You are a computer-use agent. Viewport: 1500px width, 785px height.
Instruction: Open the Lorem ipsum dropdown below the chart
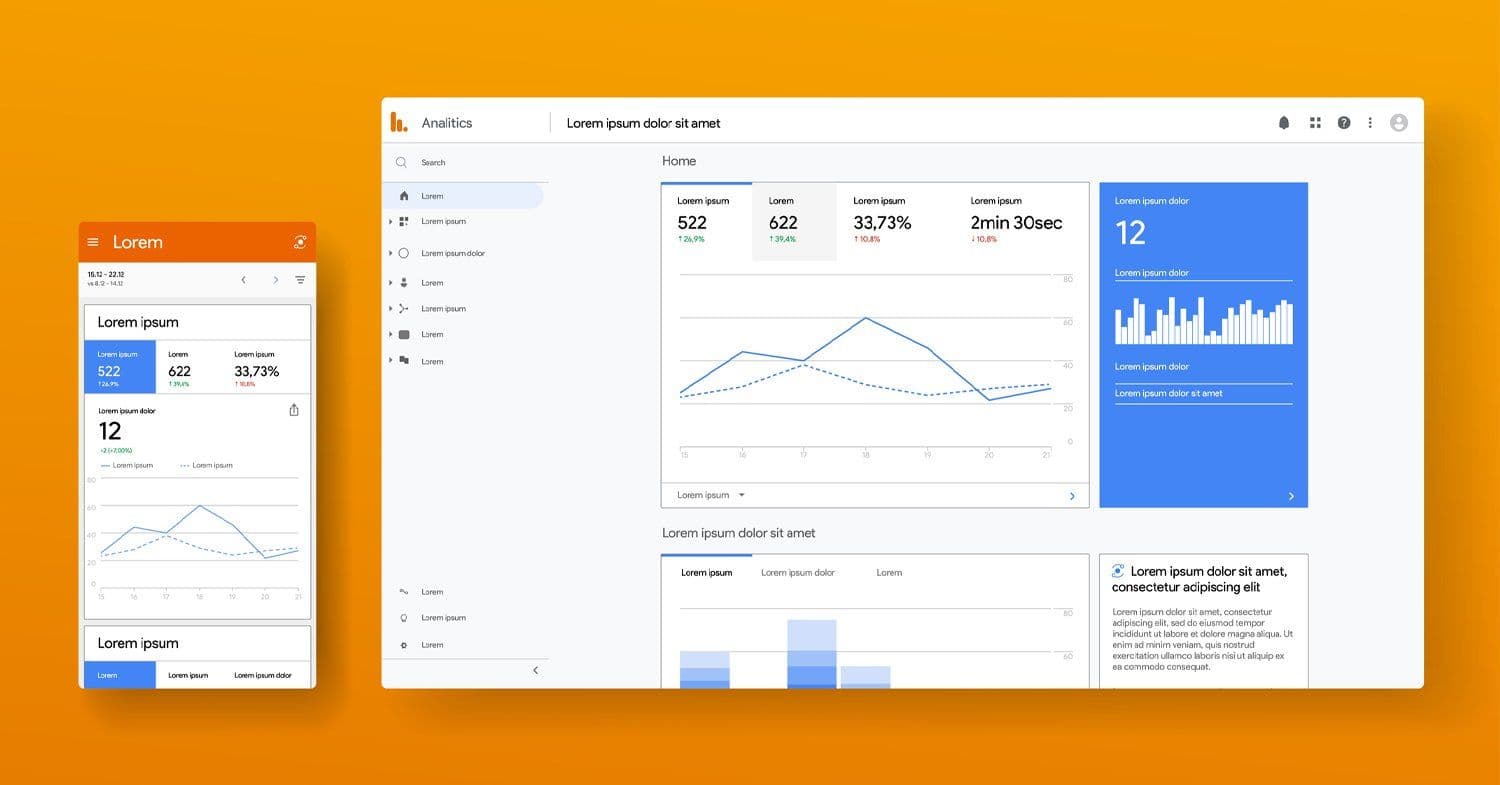click(x=710, y=494)
